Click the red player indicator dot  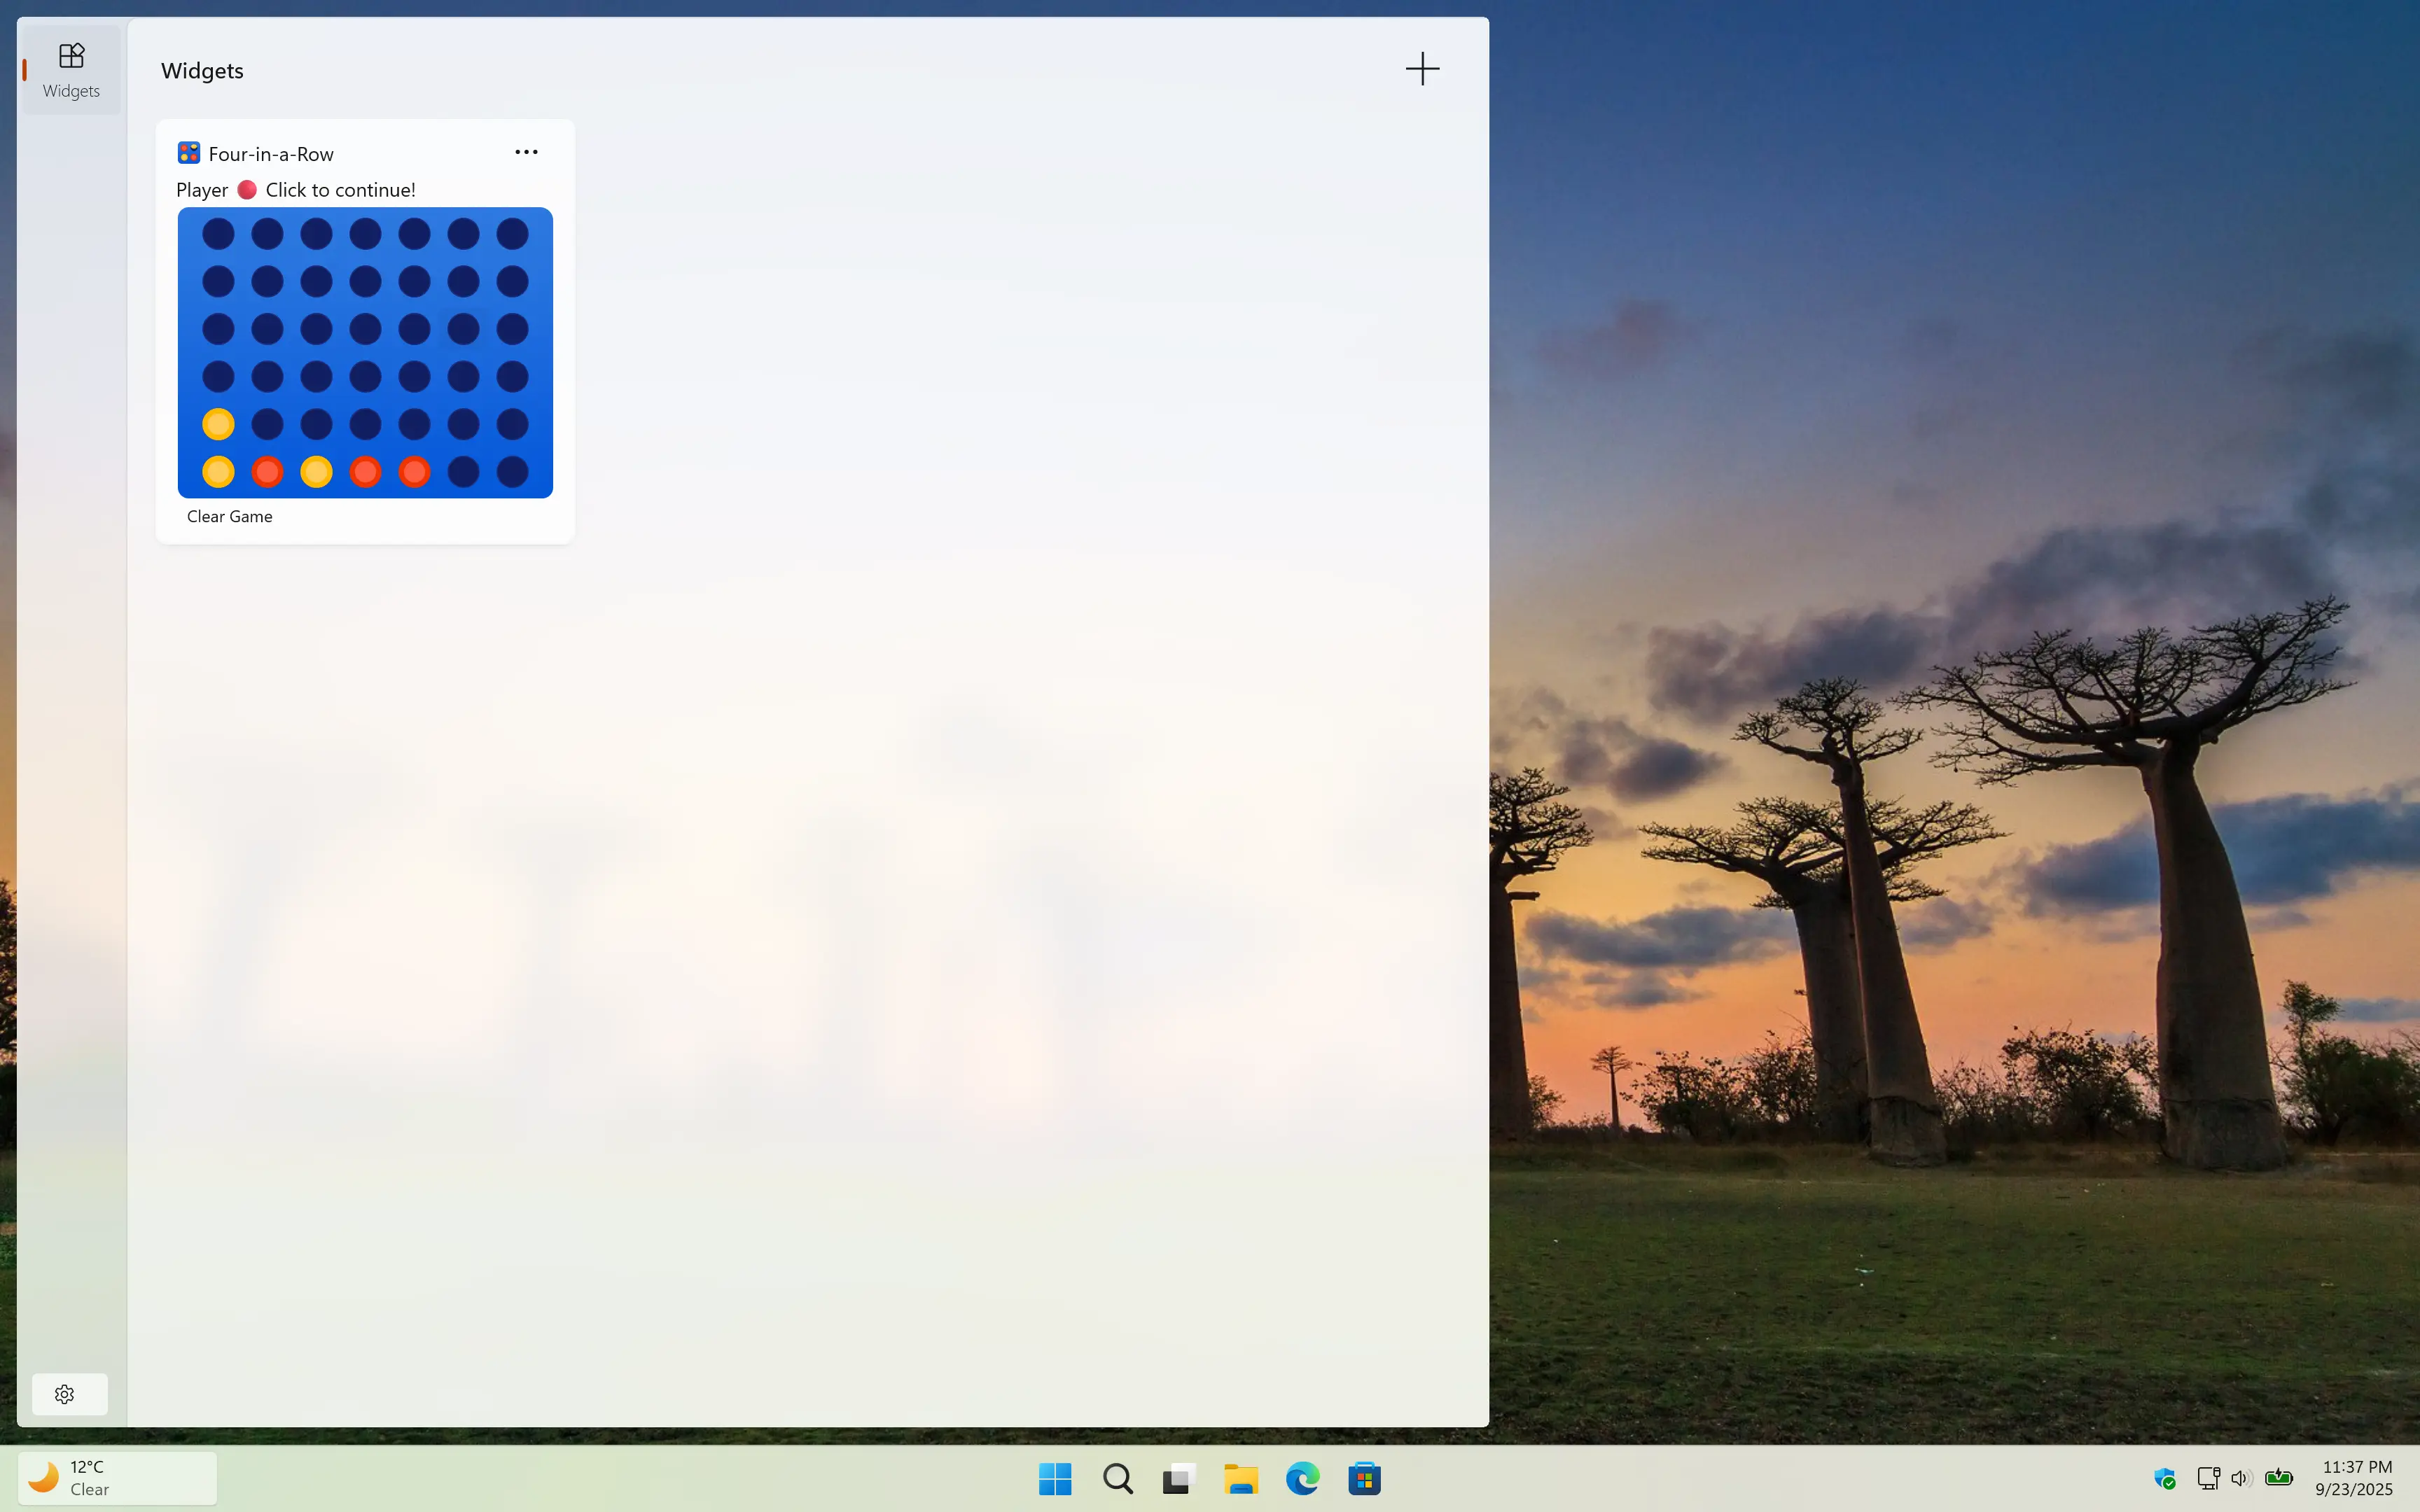[x=247, y=190]
